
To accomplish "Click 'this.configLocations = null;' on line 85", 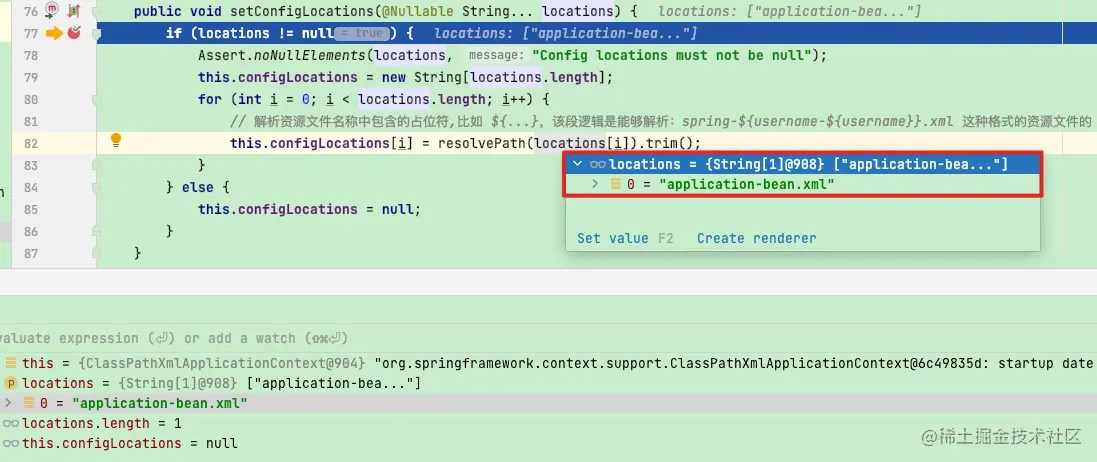I will click(x=309, y=209).
